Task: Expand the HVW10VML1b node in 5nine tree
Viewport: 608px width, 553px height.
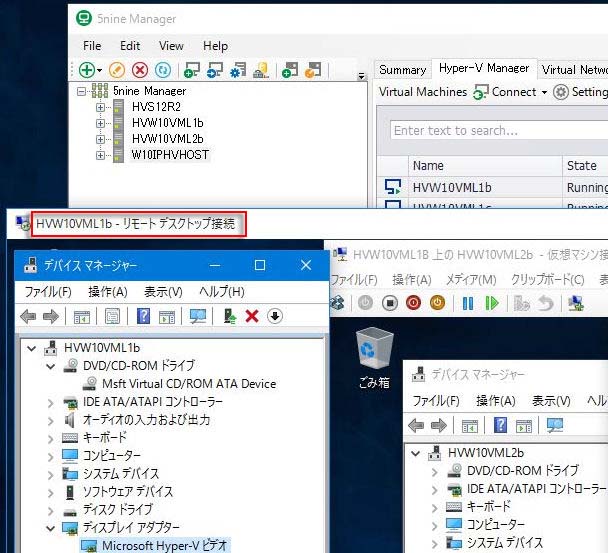Action: click(x=100, y=123)
